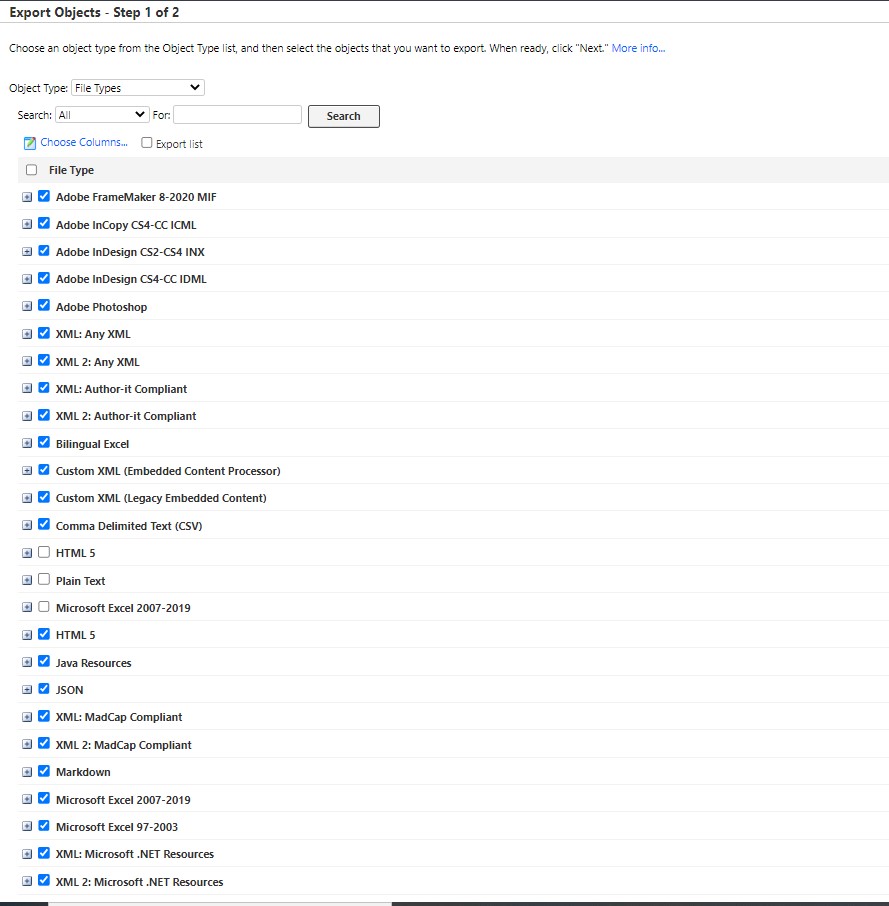Uncheck the ticked HTML 5 checkbox
The width and height of the screenshot is (889, 906).
44,634
